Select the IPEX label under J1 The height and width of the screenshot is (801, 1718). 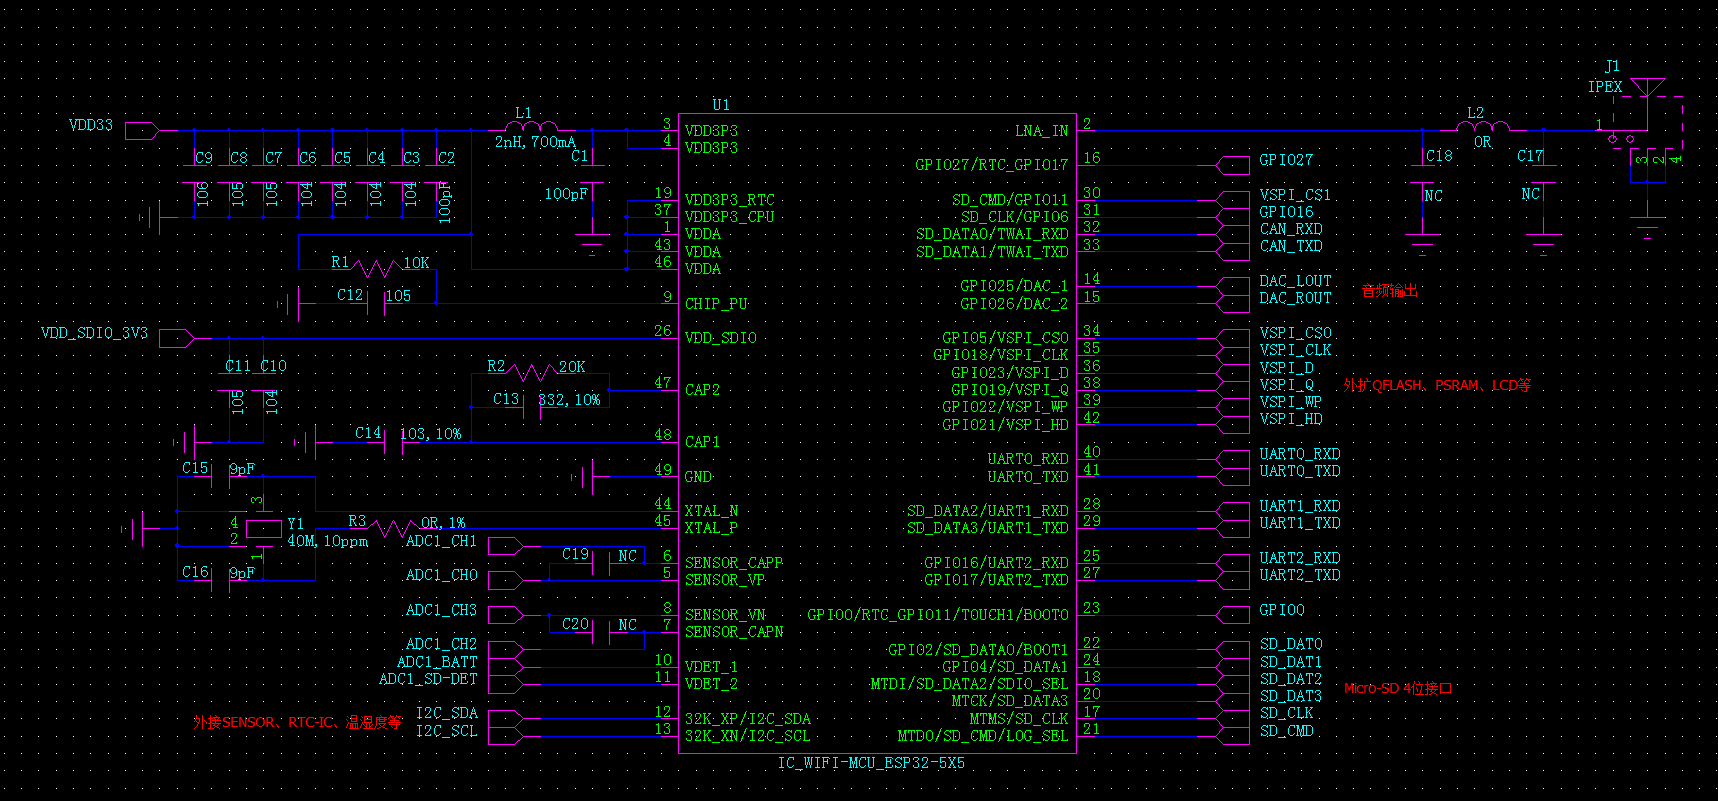coord(1605,87)
